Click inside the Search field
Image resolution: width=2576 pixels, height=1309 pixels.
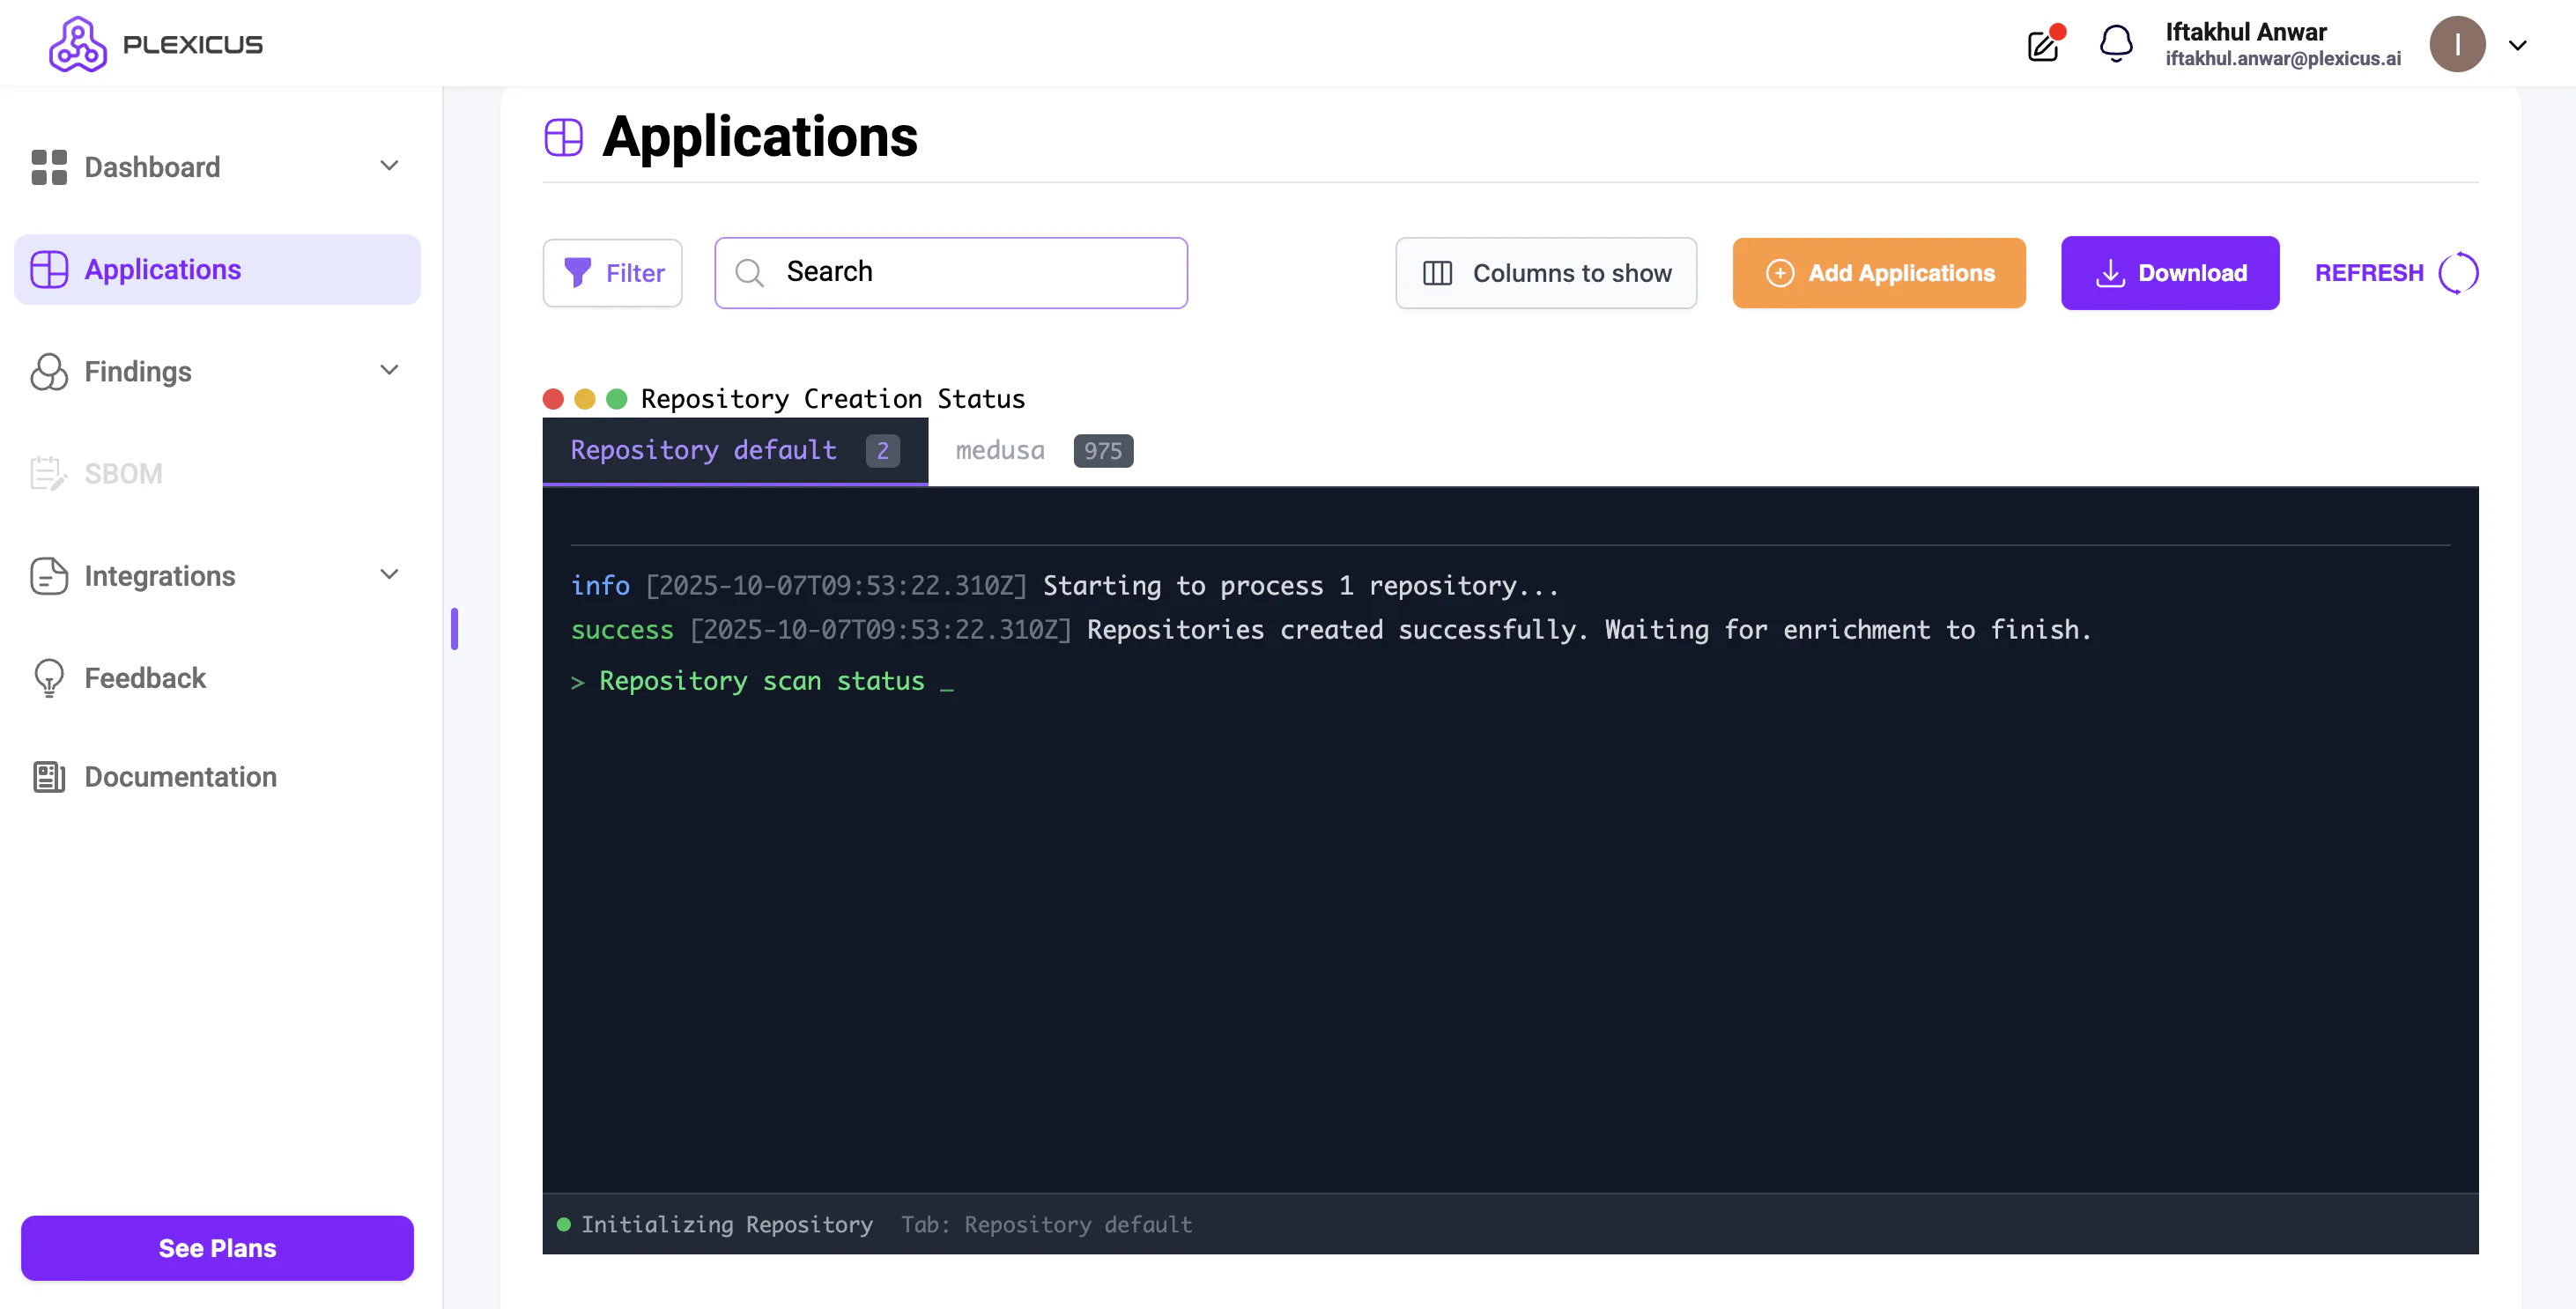(x=951, y=273)
